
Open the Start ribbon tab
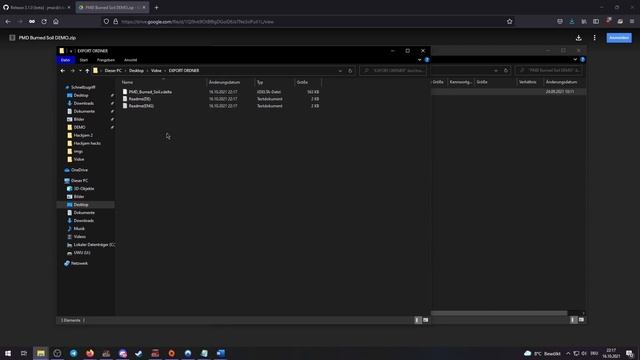coord(84,60)
